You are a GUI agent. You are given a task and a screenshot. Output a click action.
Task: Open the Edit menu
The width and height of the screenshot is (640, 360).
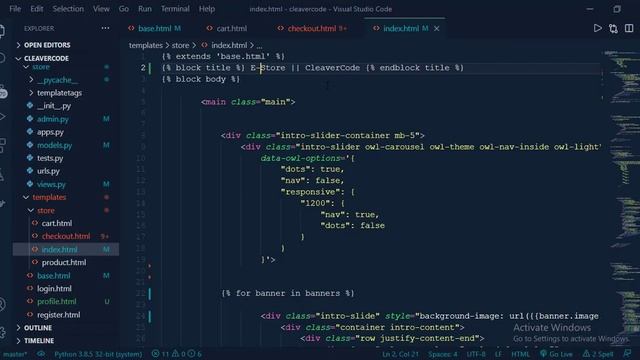(36, 9)
